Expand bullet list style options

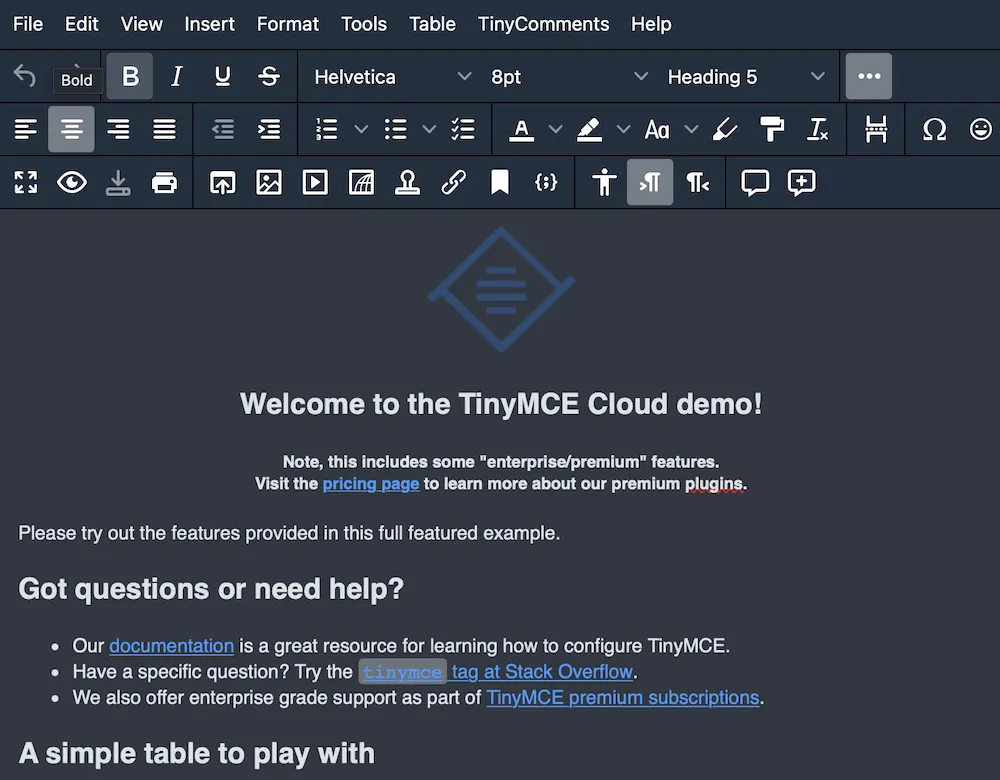point(429,129)
